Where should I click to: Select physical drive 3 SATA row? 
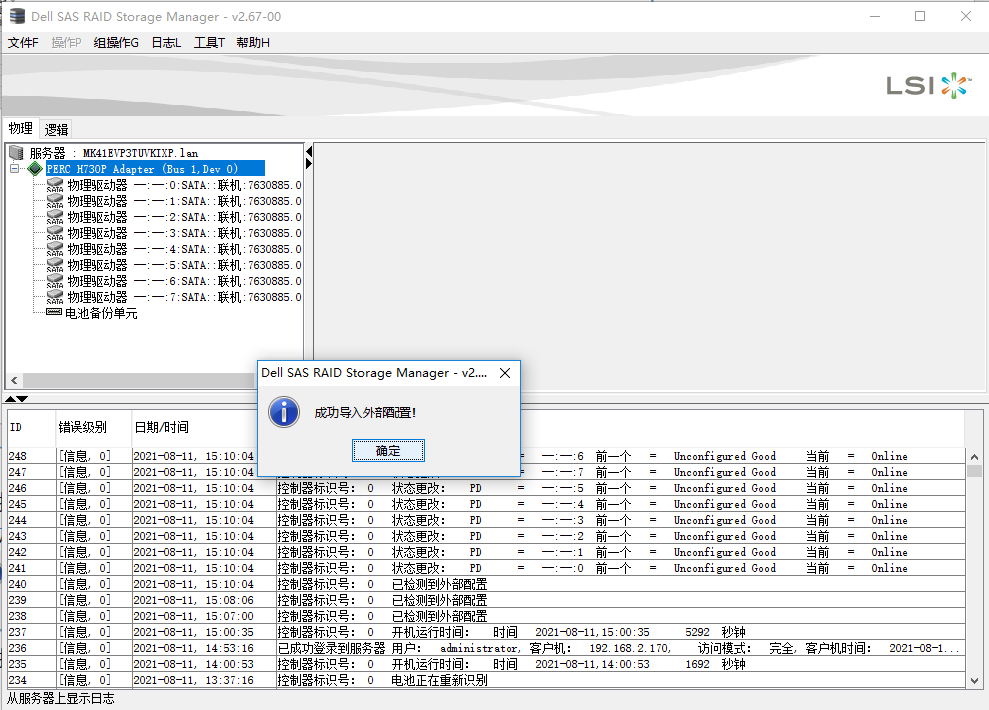click(x=184, y=233)
